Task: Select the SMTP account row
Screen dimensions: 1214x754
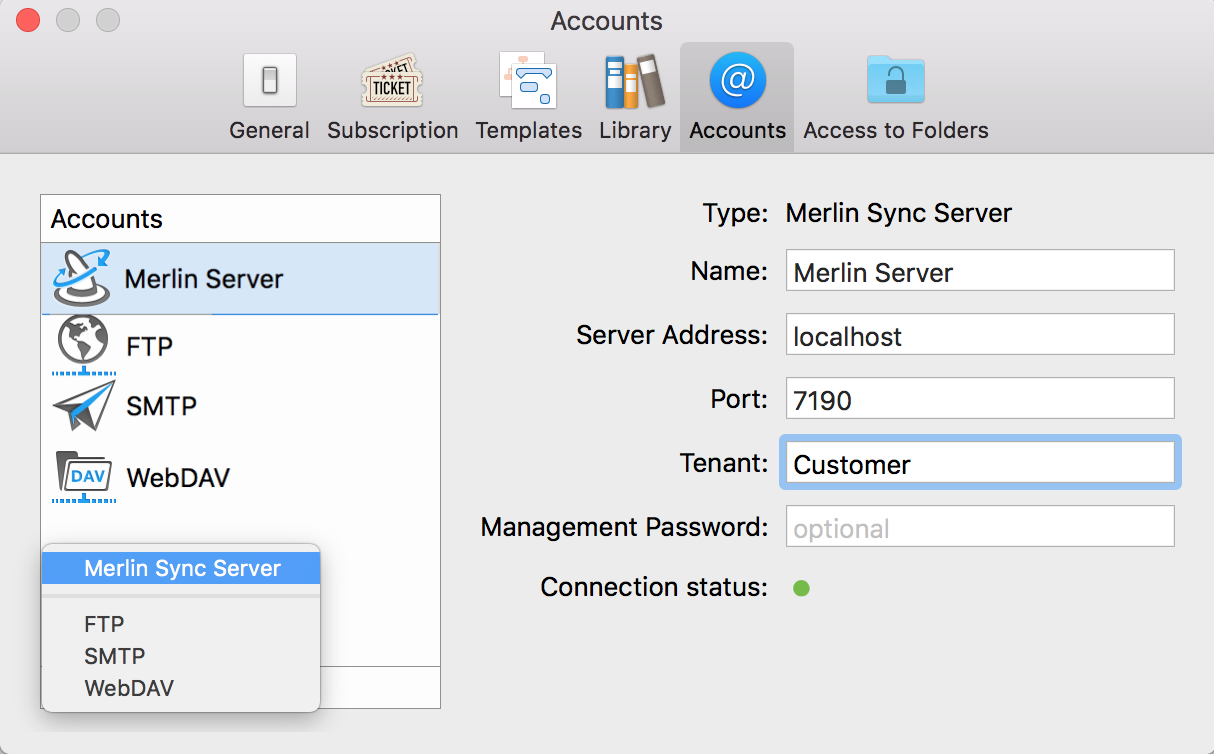Action: tap(240, 407)
